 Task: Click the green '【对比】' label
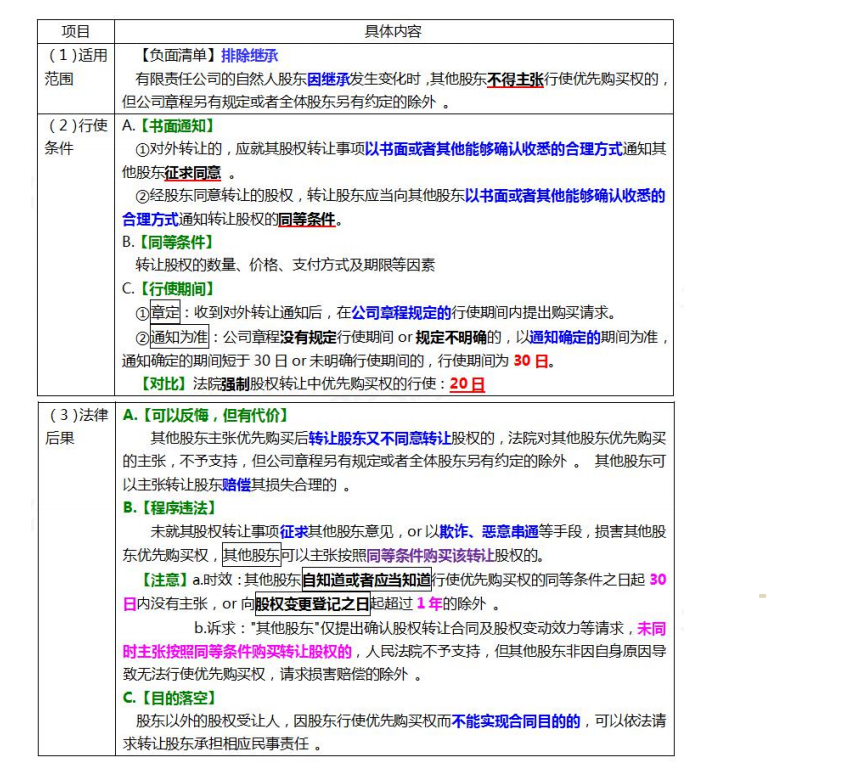coord(163,384)
